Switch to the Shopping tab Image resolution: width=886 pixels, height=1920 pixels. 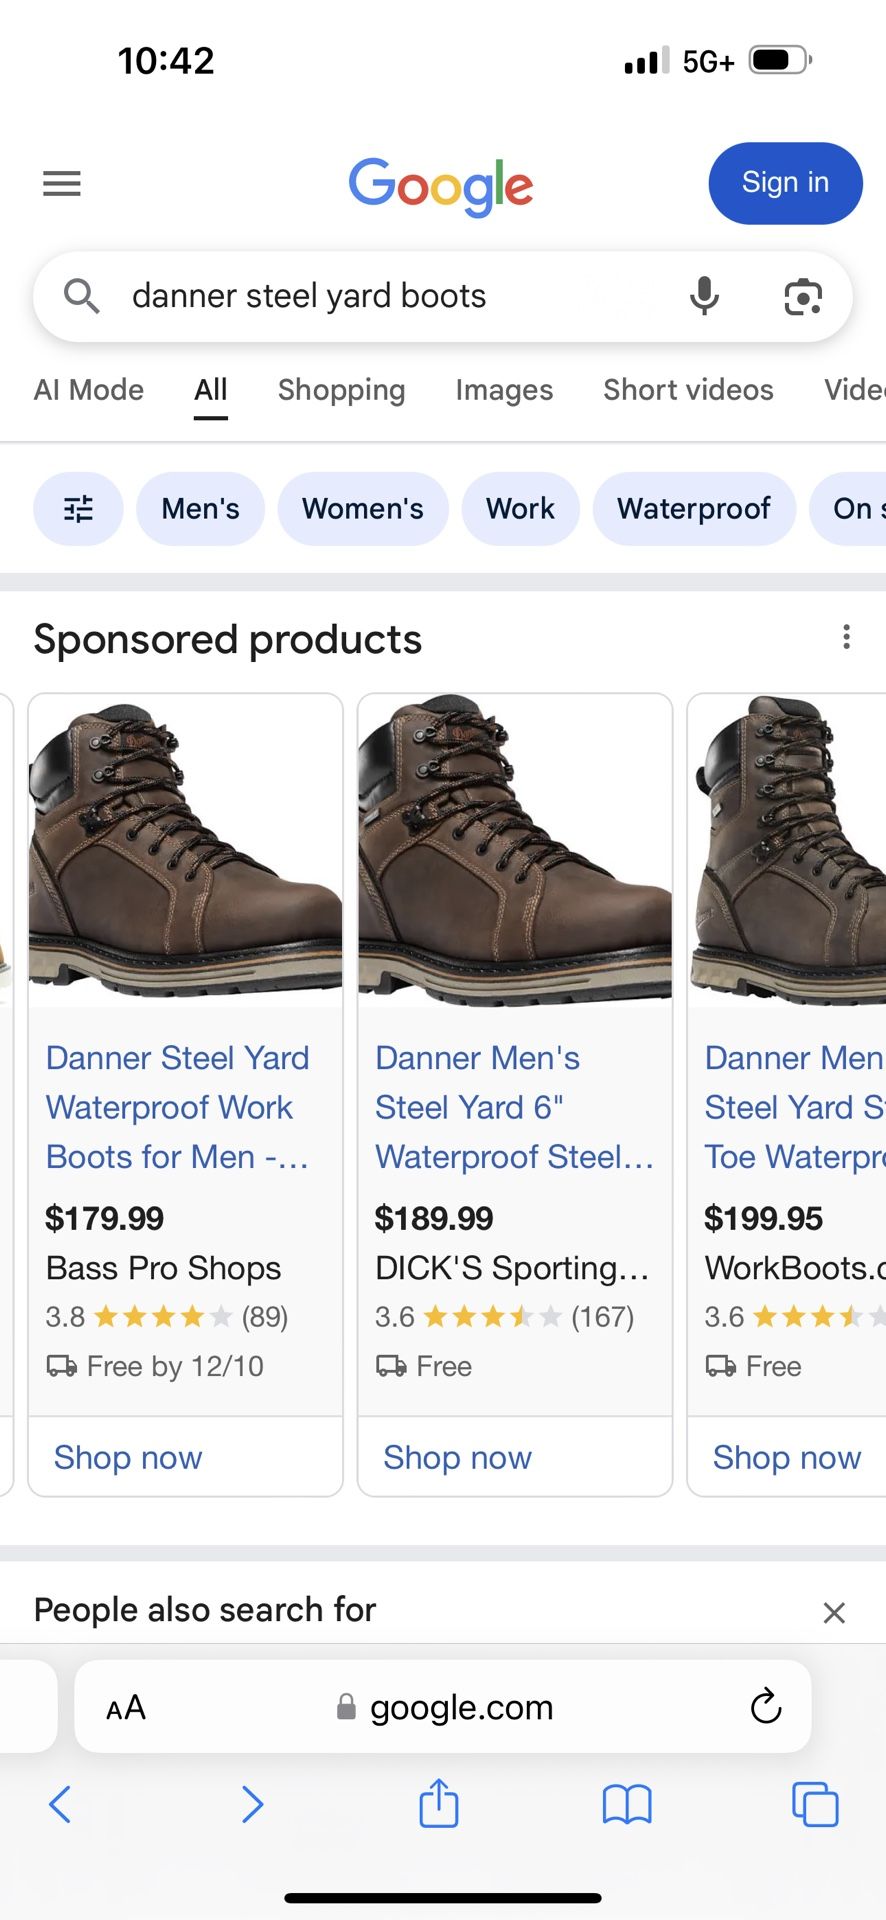[341, 390]
